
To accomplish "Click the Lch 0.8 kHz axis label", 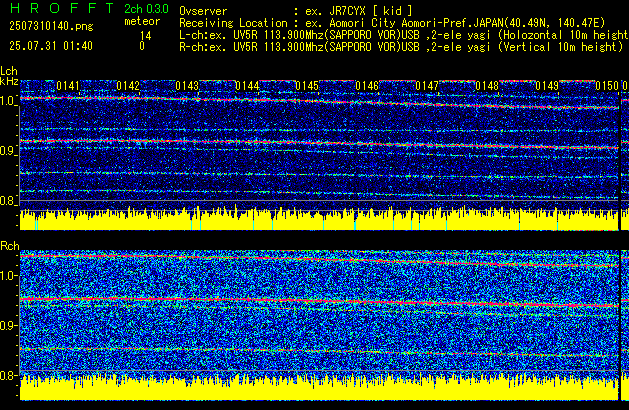I will click(8, 201).
